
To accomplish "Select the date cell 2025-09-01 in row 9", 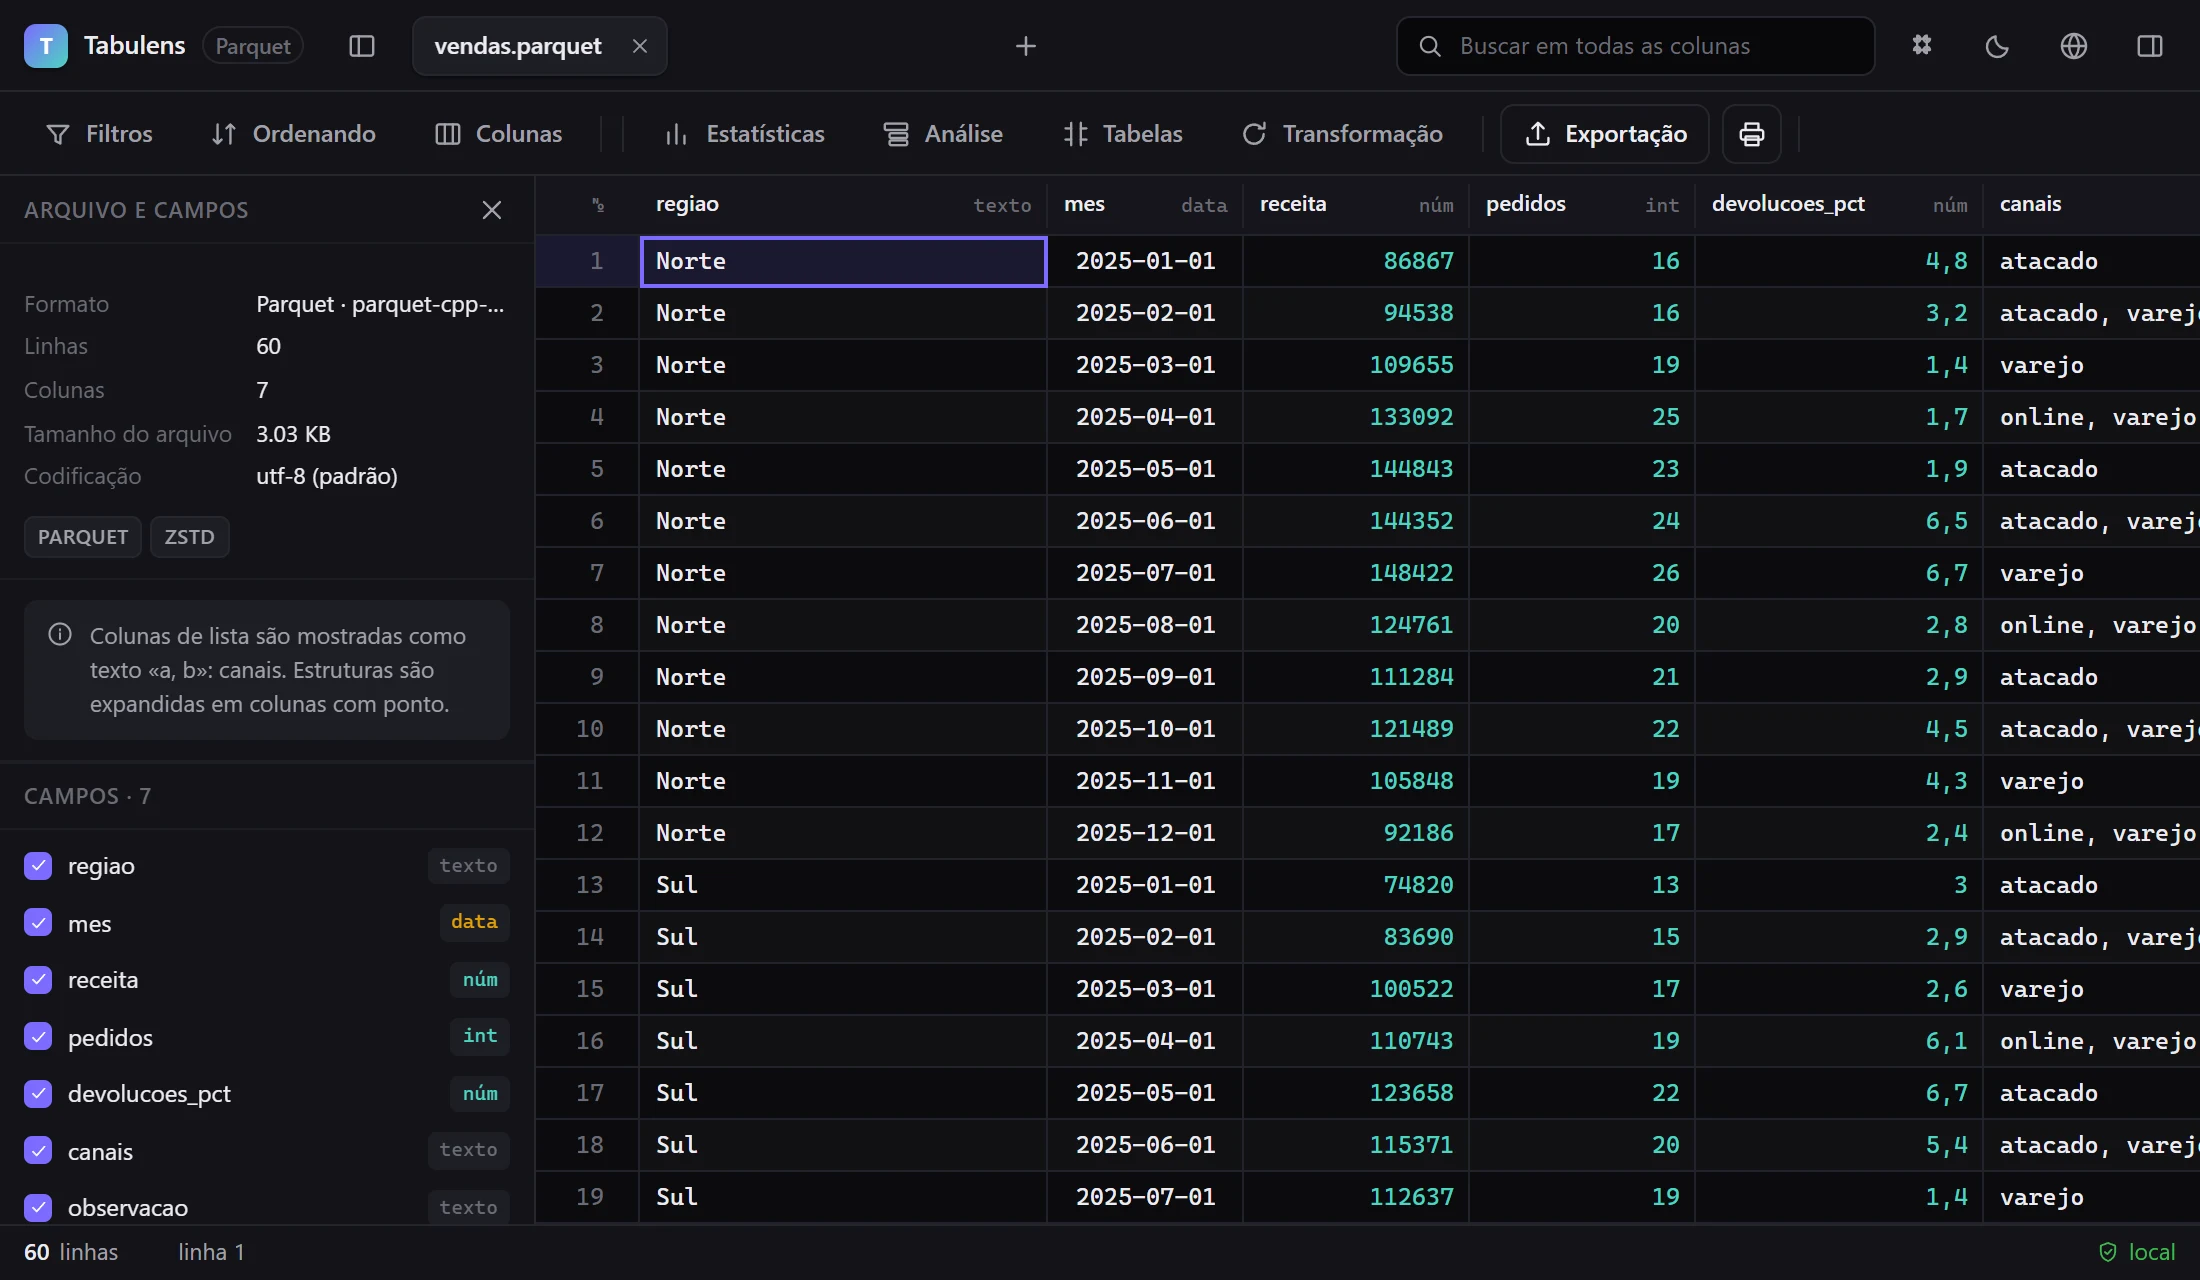I will 1145,677.
